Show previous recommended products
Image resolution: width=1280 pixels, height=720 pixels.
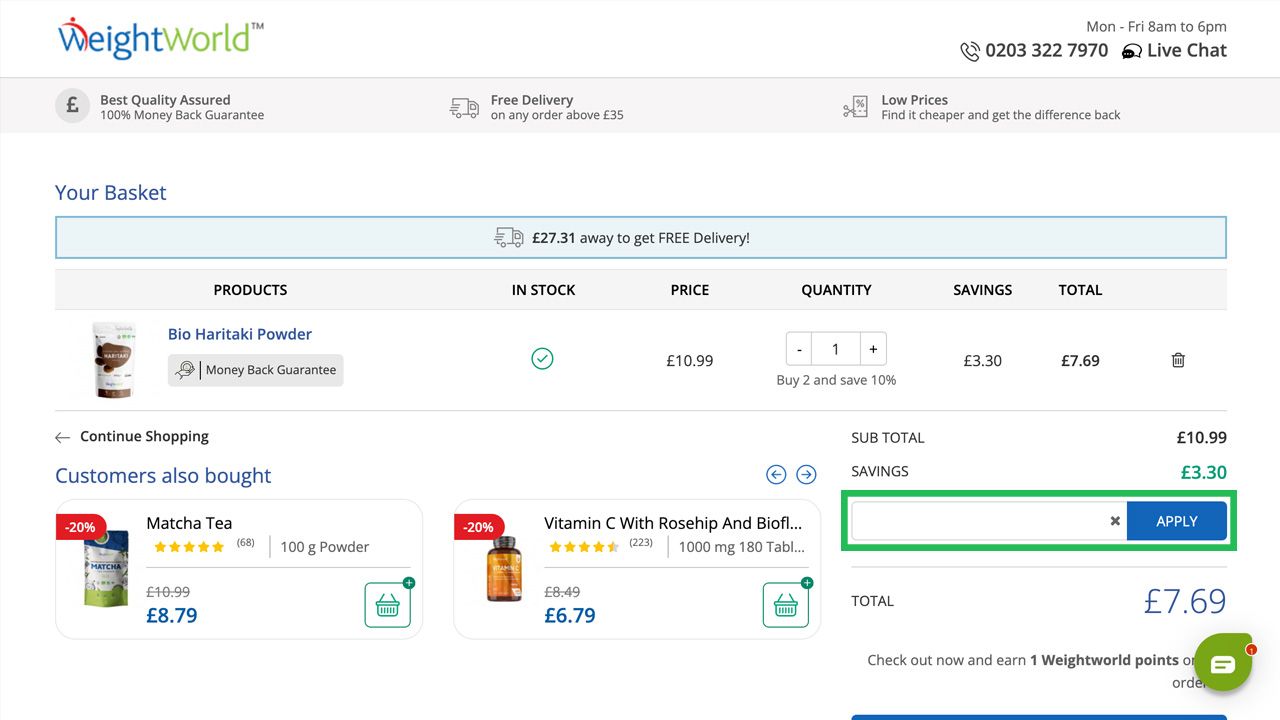click(776, 475)
